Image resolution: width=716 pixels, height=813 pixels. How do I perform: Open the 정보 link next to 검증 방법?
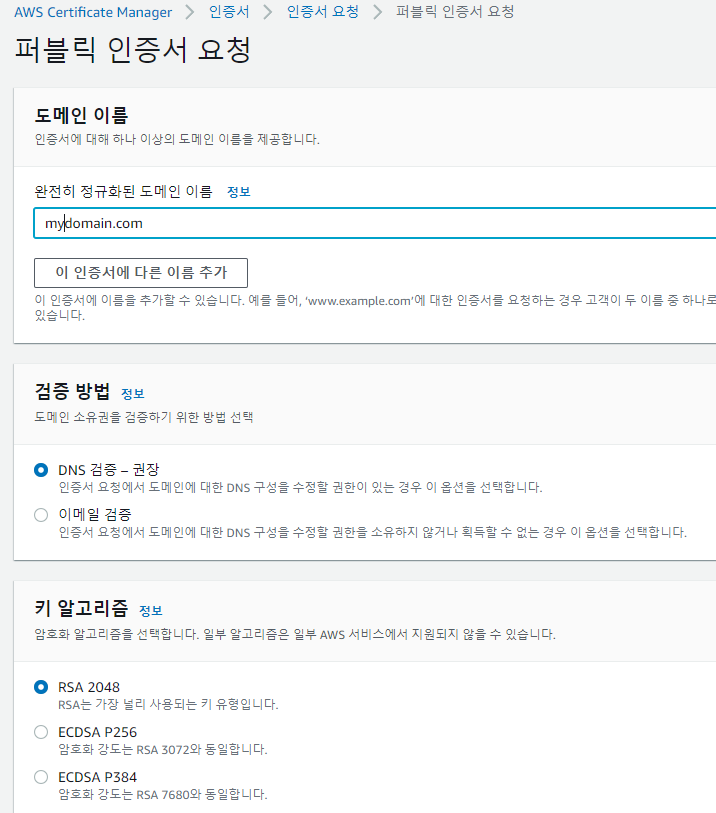coord(132,394)
